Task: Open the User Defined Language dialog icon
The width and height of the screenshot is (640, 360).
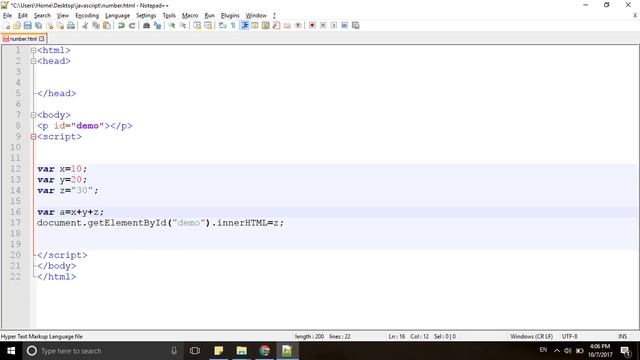Action: [x=255, y=25]
